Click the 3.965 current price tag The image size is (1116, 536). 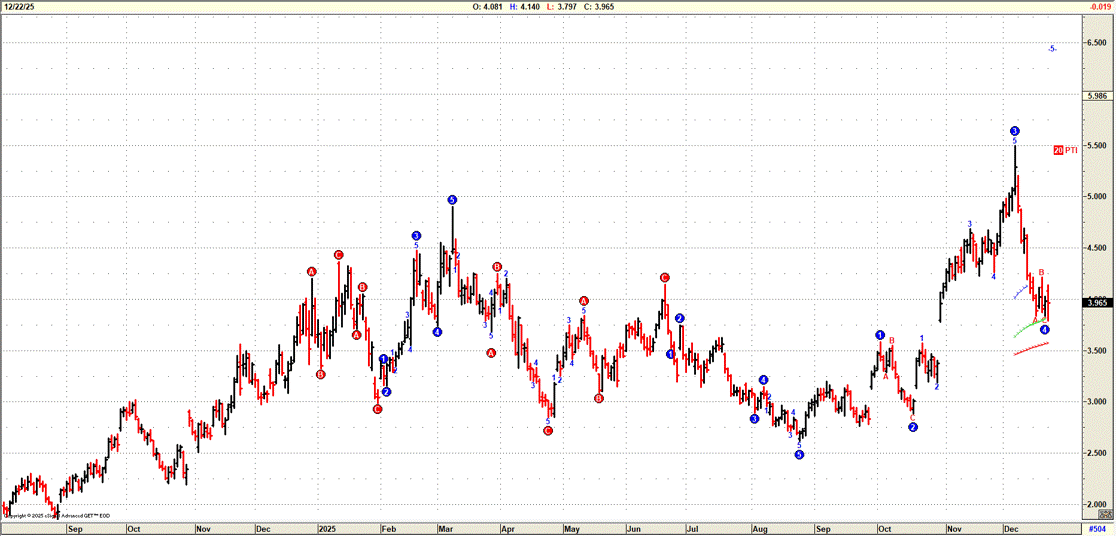pos(1097,302)
